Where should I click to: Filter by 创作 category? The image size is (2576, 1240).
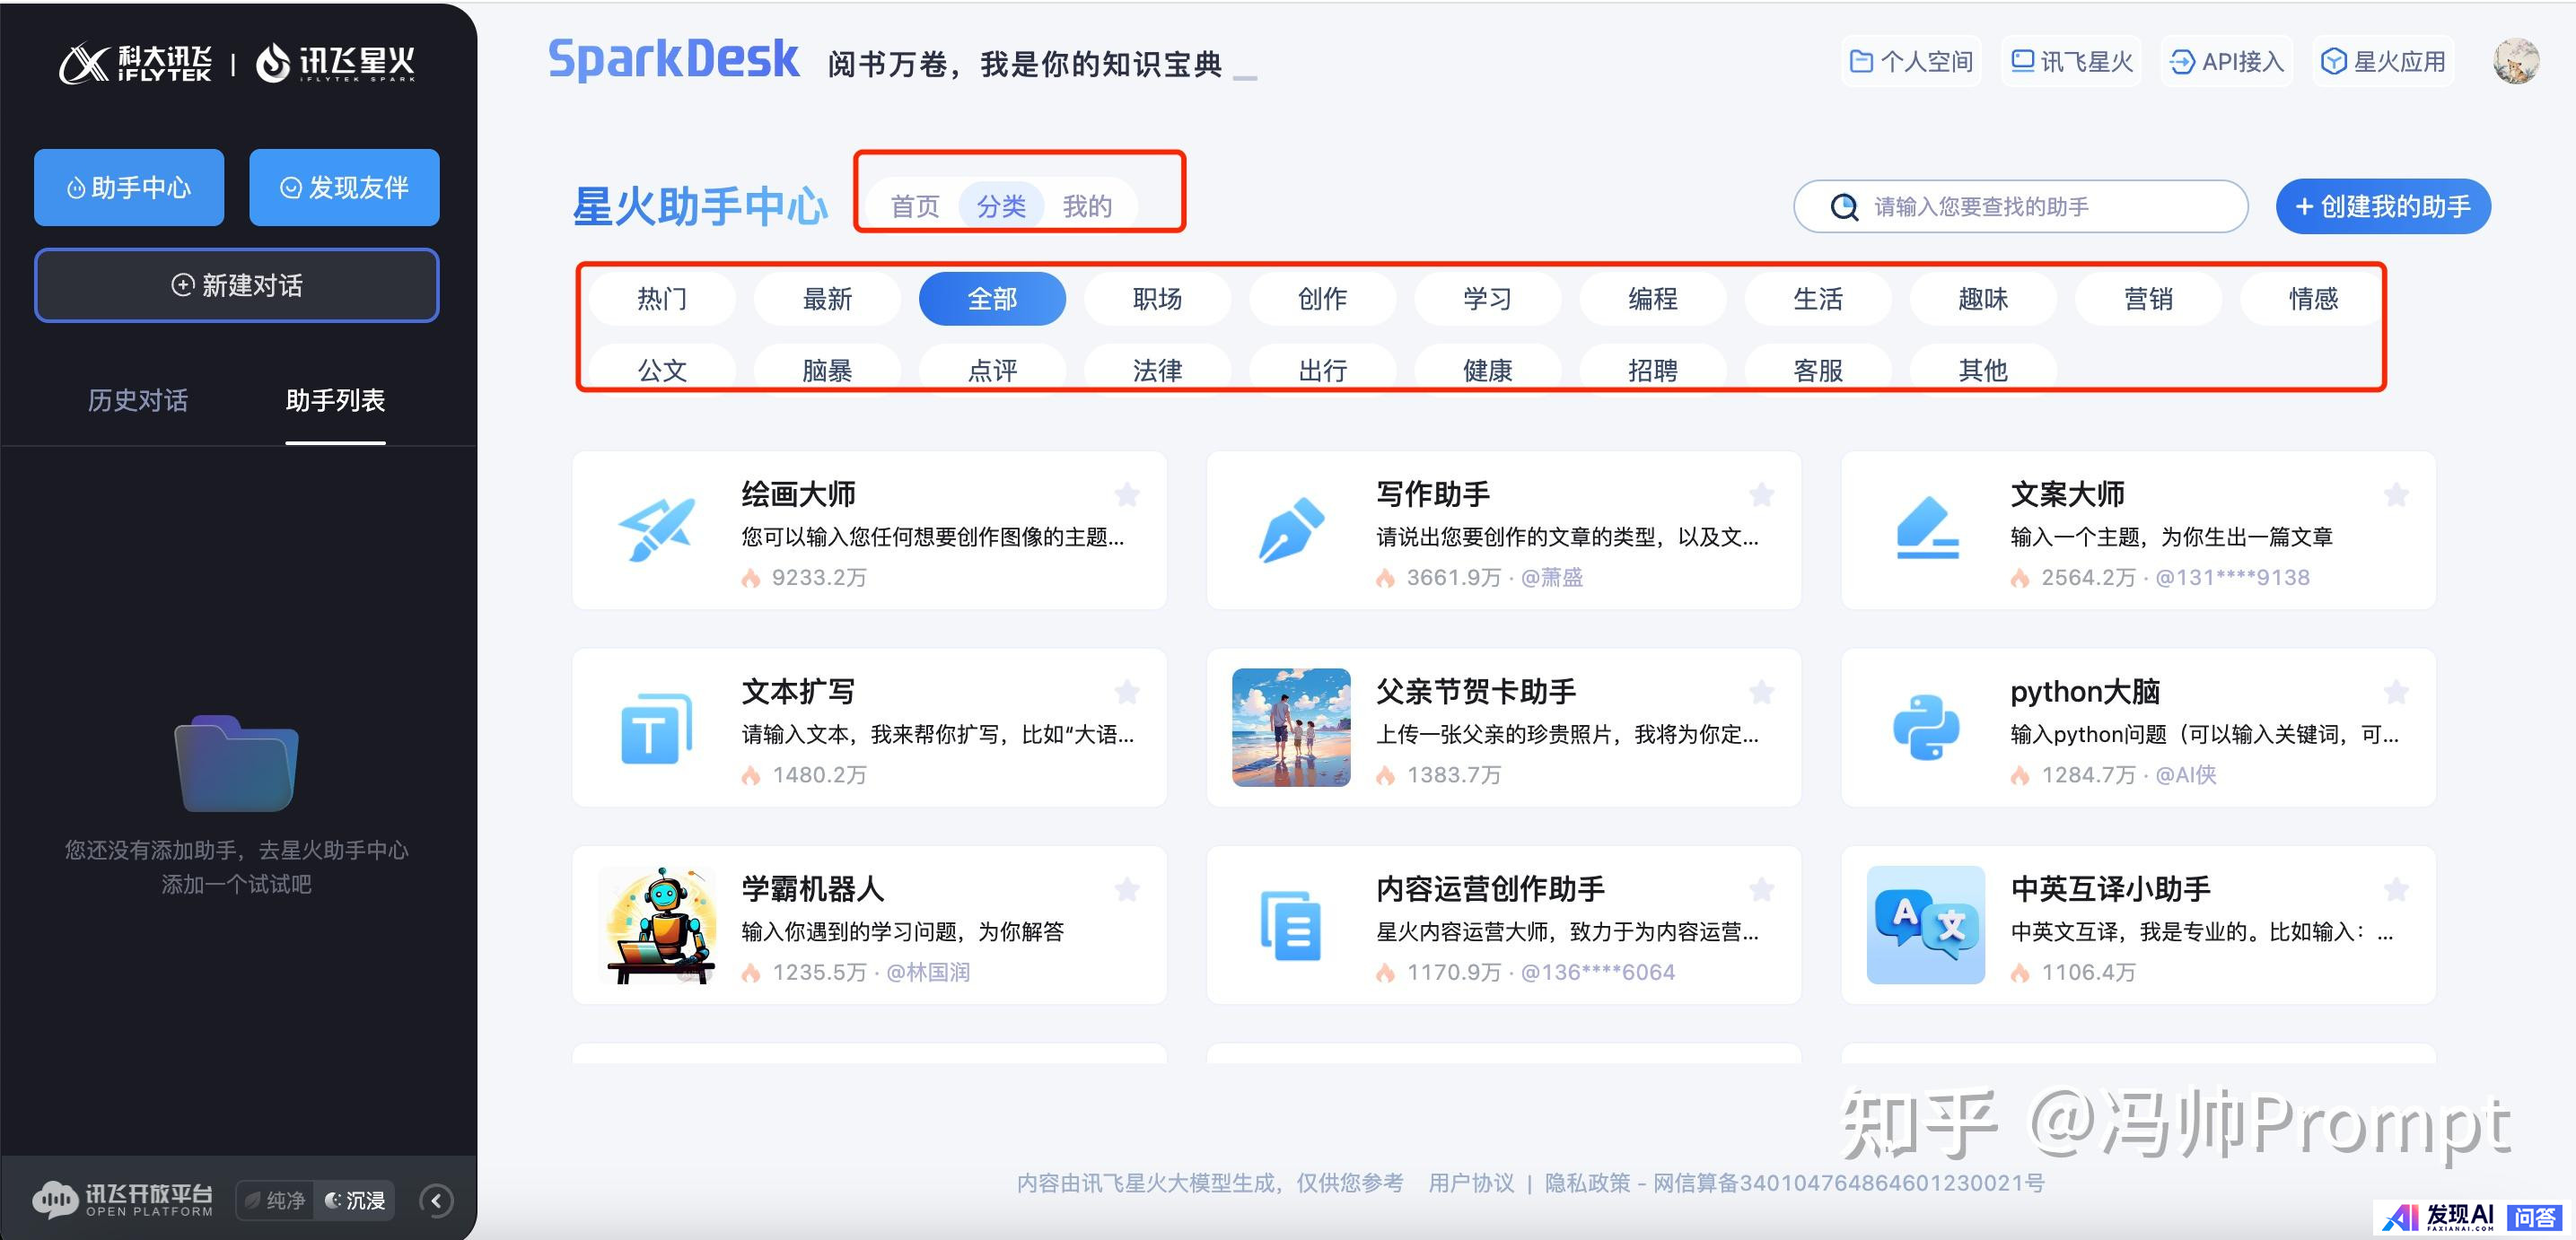point(1322,298)
